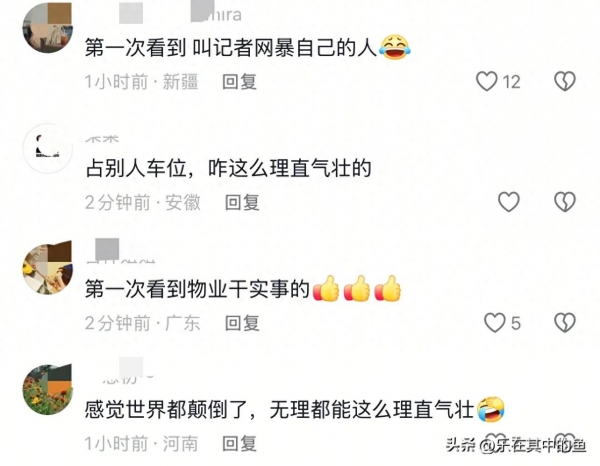Like the Guangdong comment with 5 likes
The image size is (600, 466).
click(495, 323)
